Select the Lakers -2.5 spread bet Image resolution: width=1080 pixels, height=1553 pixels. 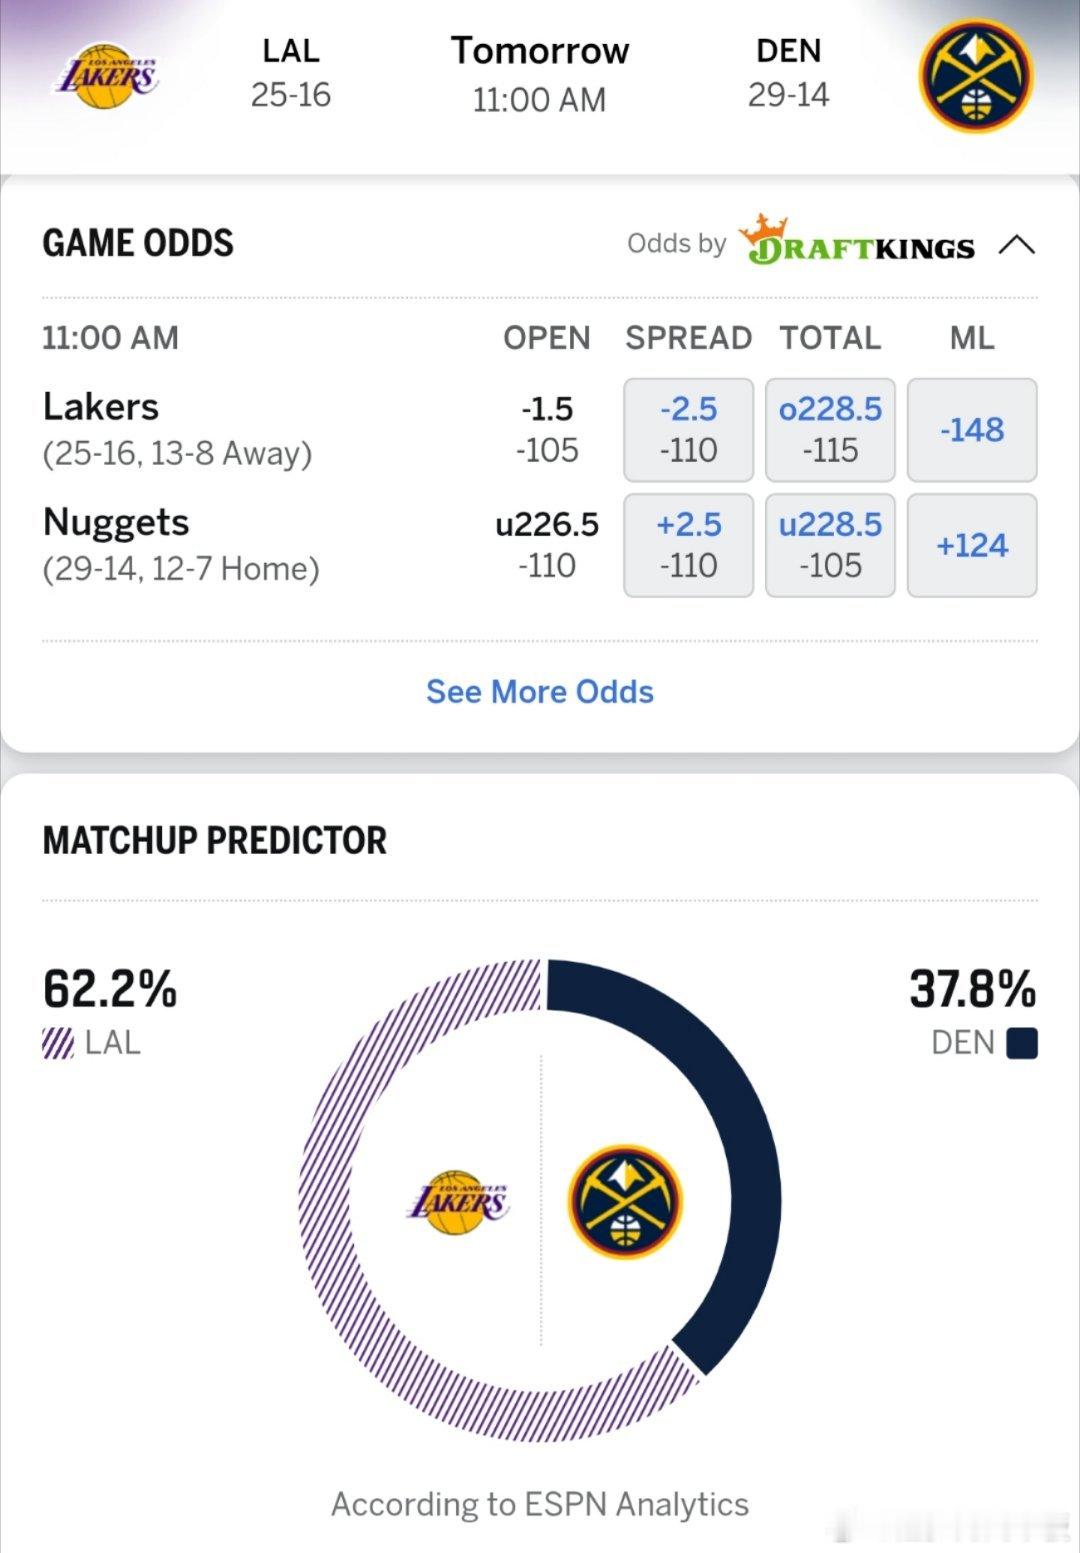tap(688, 430)
